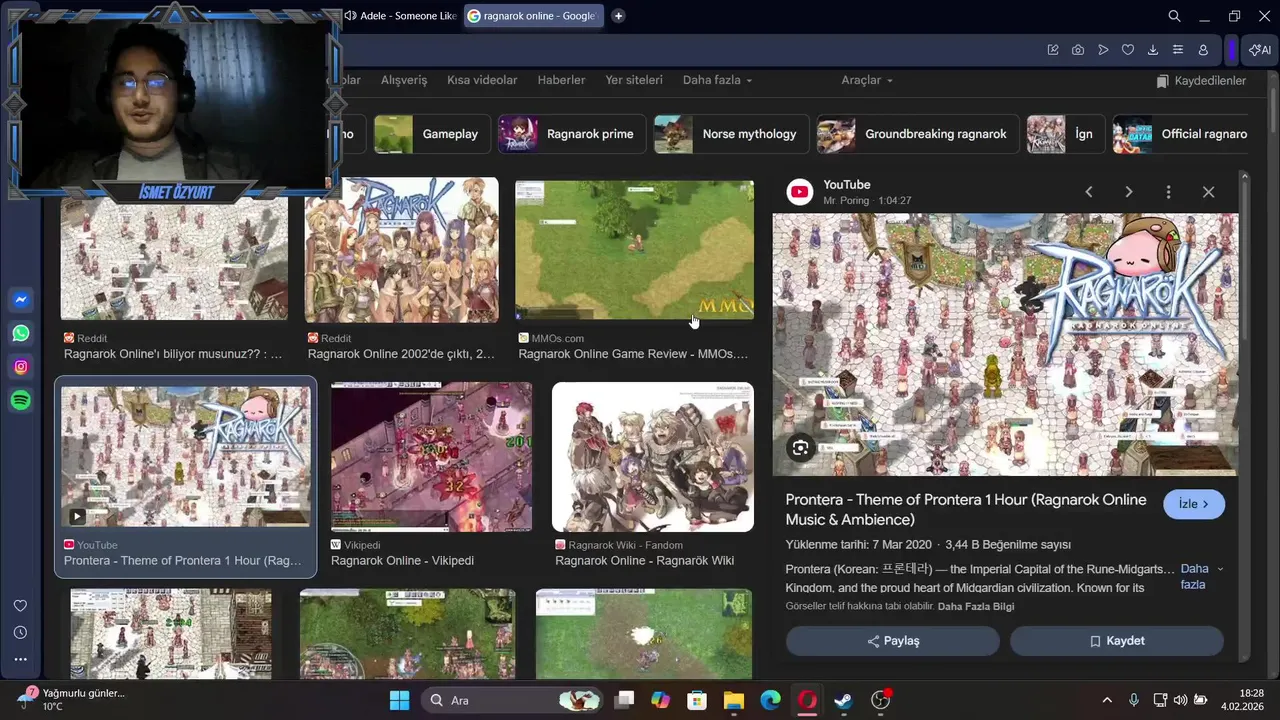Open Microsoft Edge from the taskbar
Viewport: 1280px width, 720px height.
click(x=770, y=700)
